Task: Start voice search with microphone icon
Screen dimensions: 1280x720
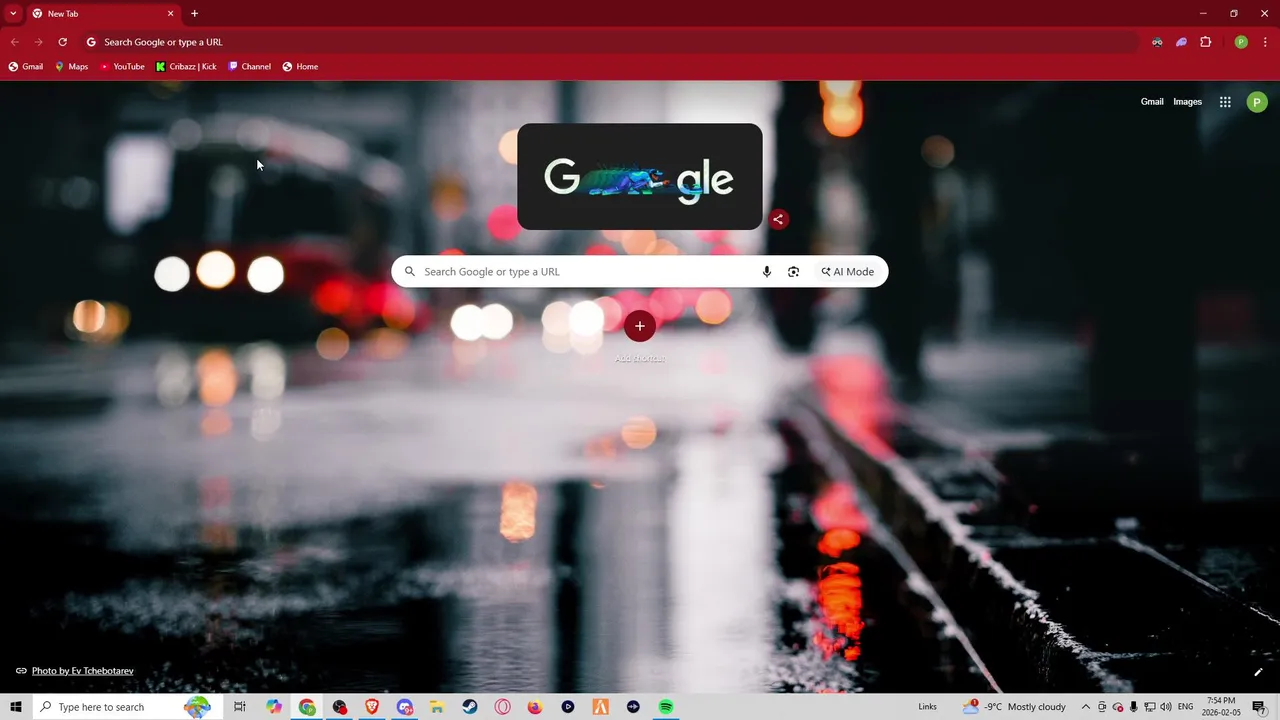Action: [x=767, y=272]
